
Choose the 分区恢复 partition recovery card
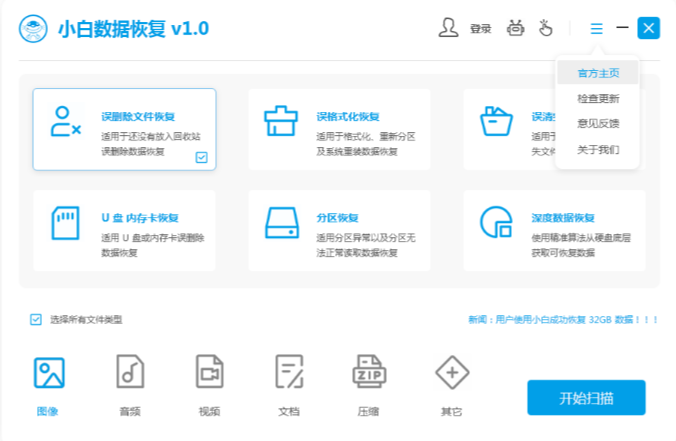point(340,230)
